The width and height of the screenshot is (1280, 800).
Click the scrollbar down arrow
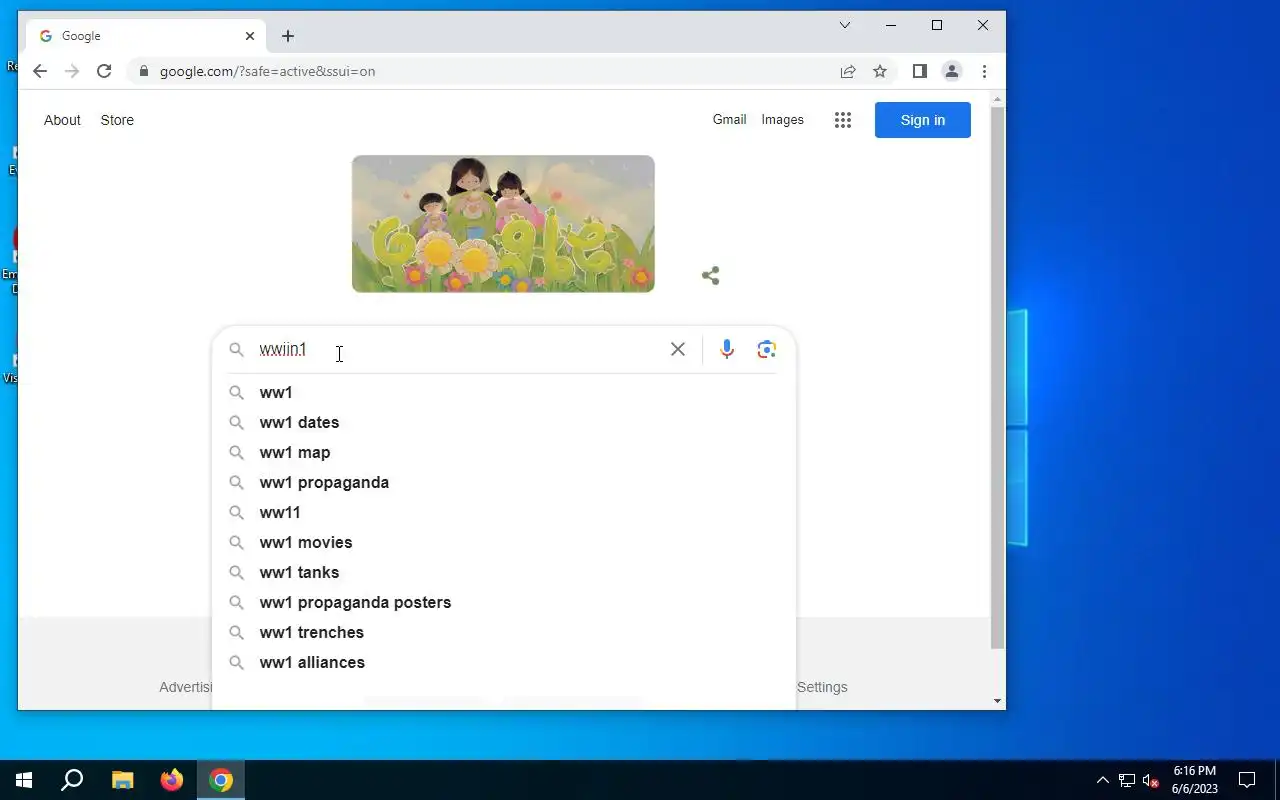click(997, 701)
